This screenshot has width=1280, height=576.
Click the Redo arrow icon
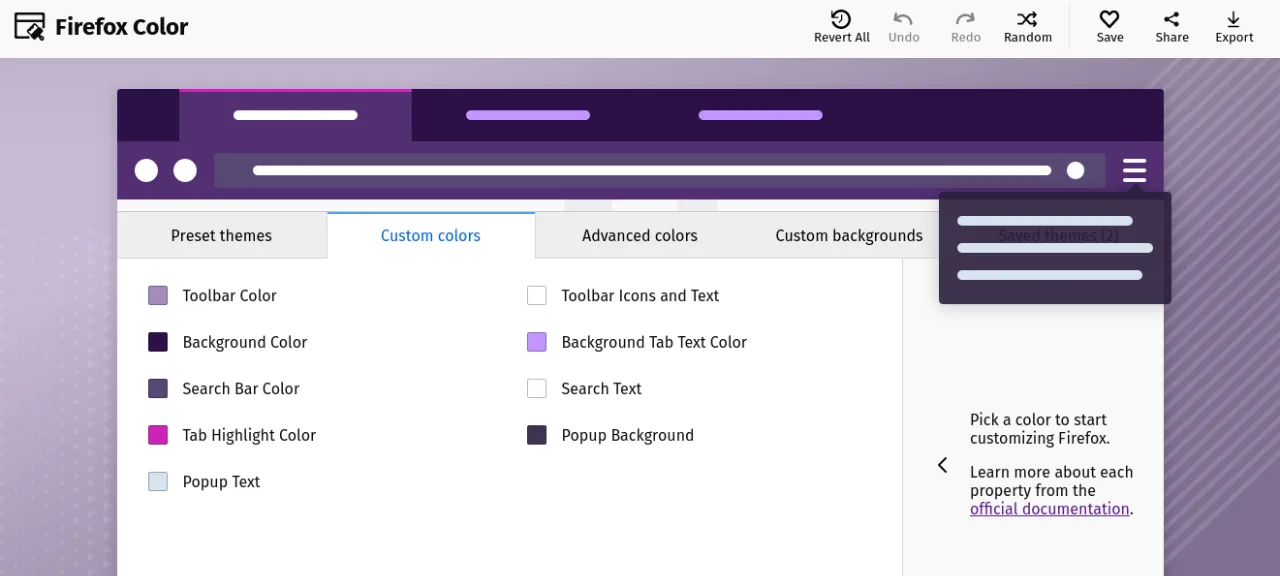[x=965, y=19]
